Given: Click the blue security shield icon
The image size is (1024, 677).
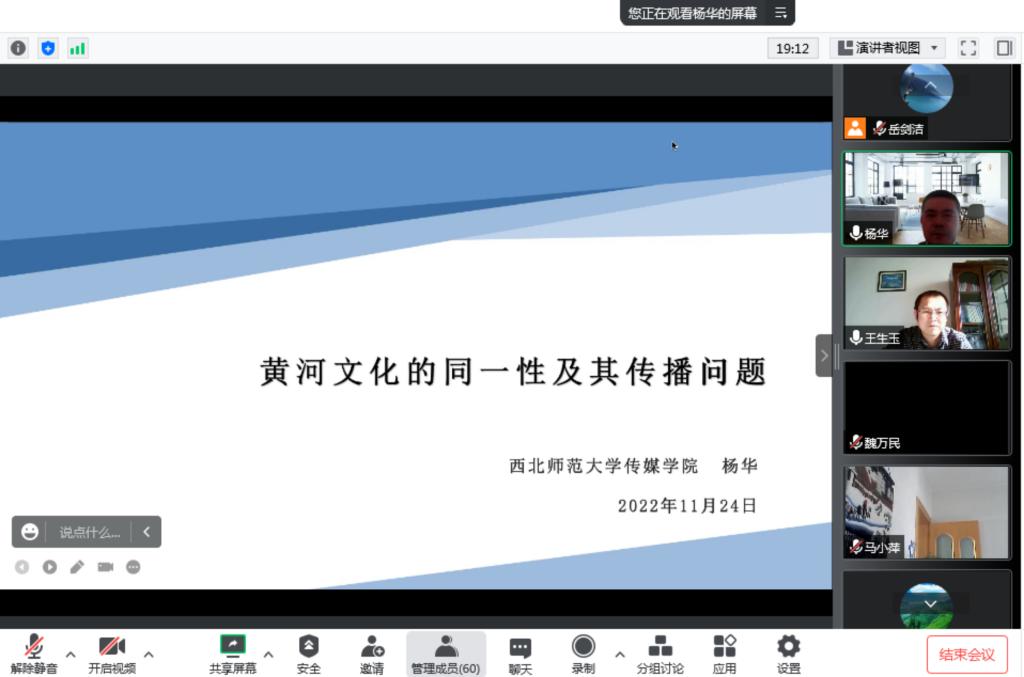Looking at the screenshot, I should [x=48, y=48].
